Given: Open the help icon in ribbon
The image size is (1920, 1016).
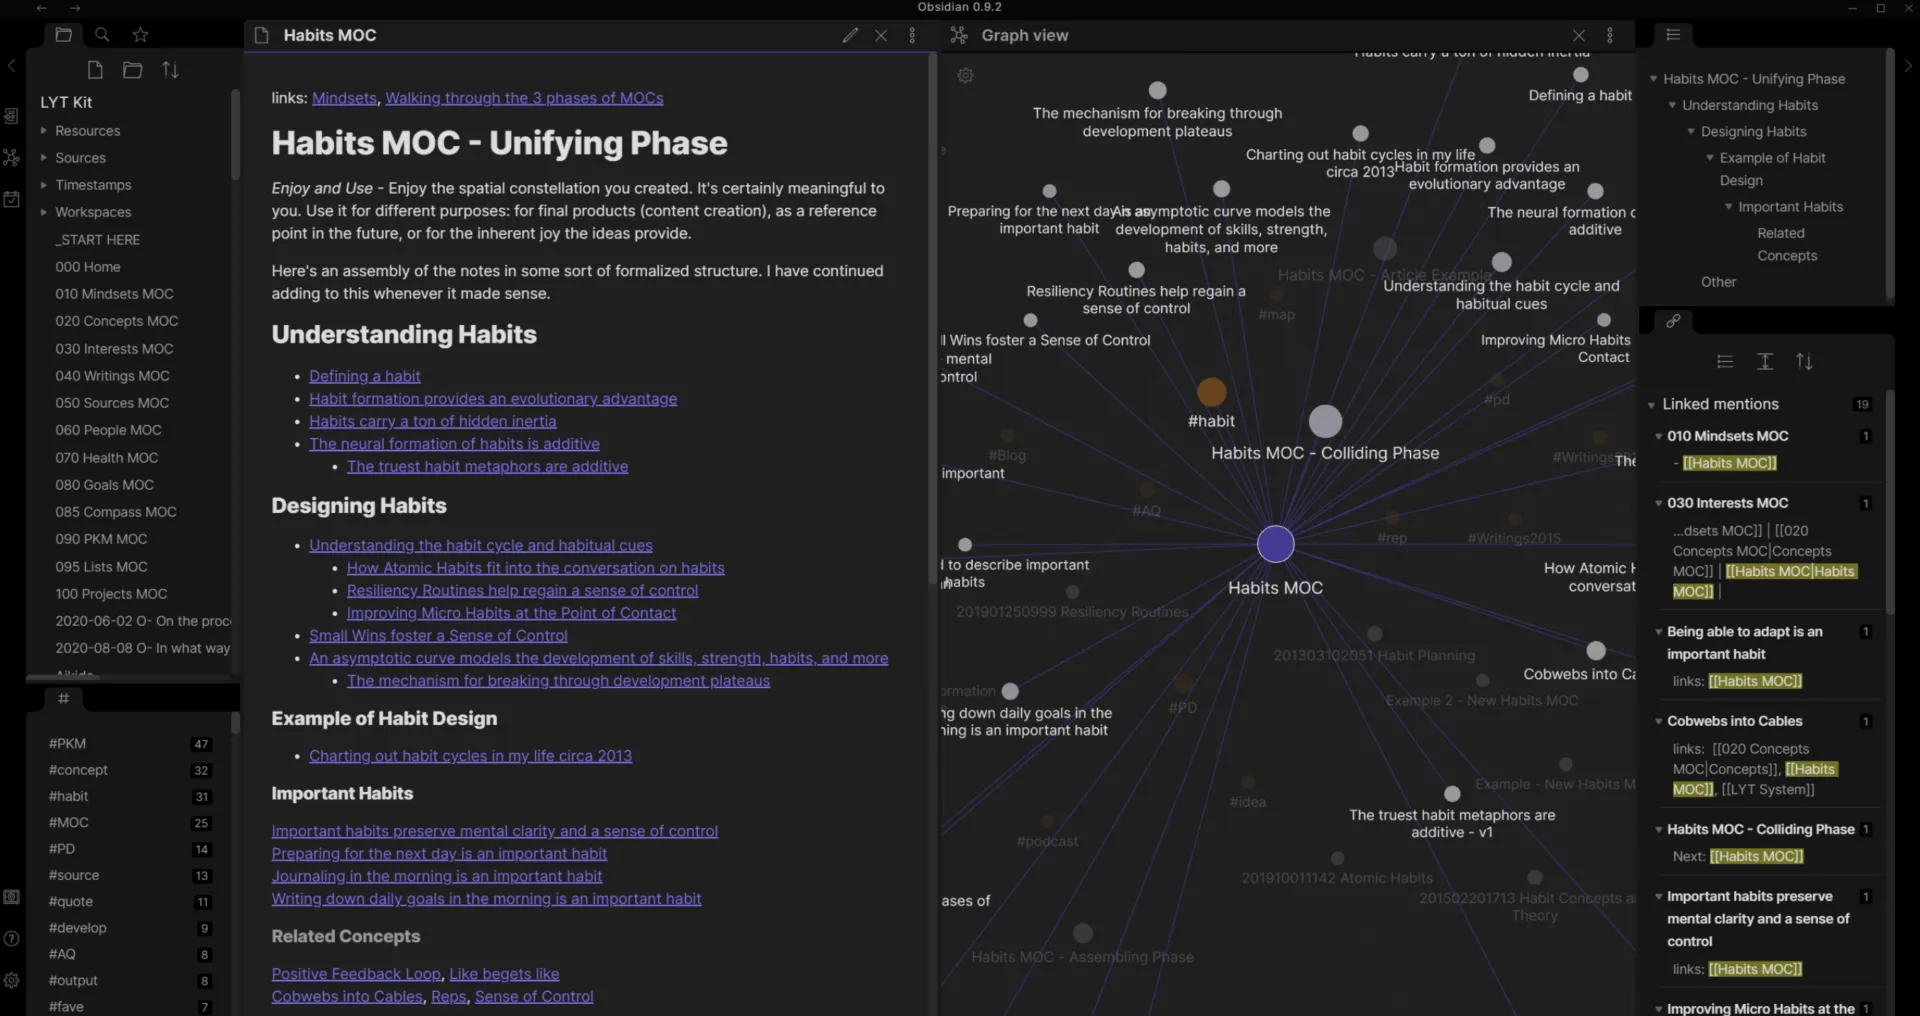Looking at the screenshot, I should [11, 939].
